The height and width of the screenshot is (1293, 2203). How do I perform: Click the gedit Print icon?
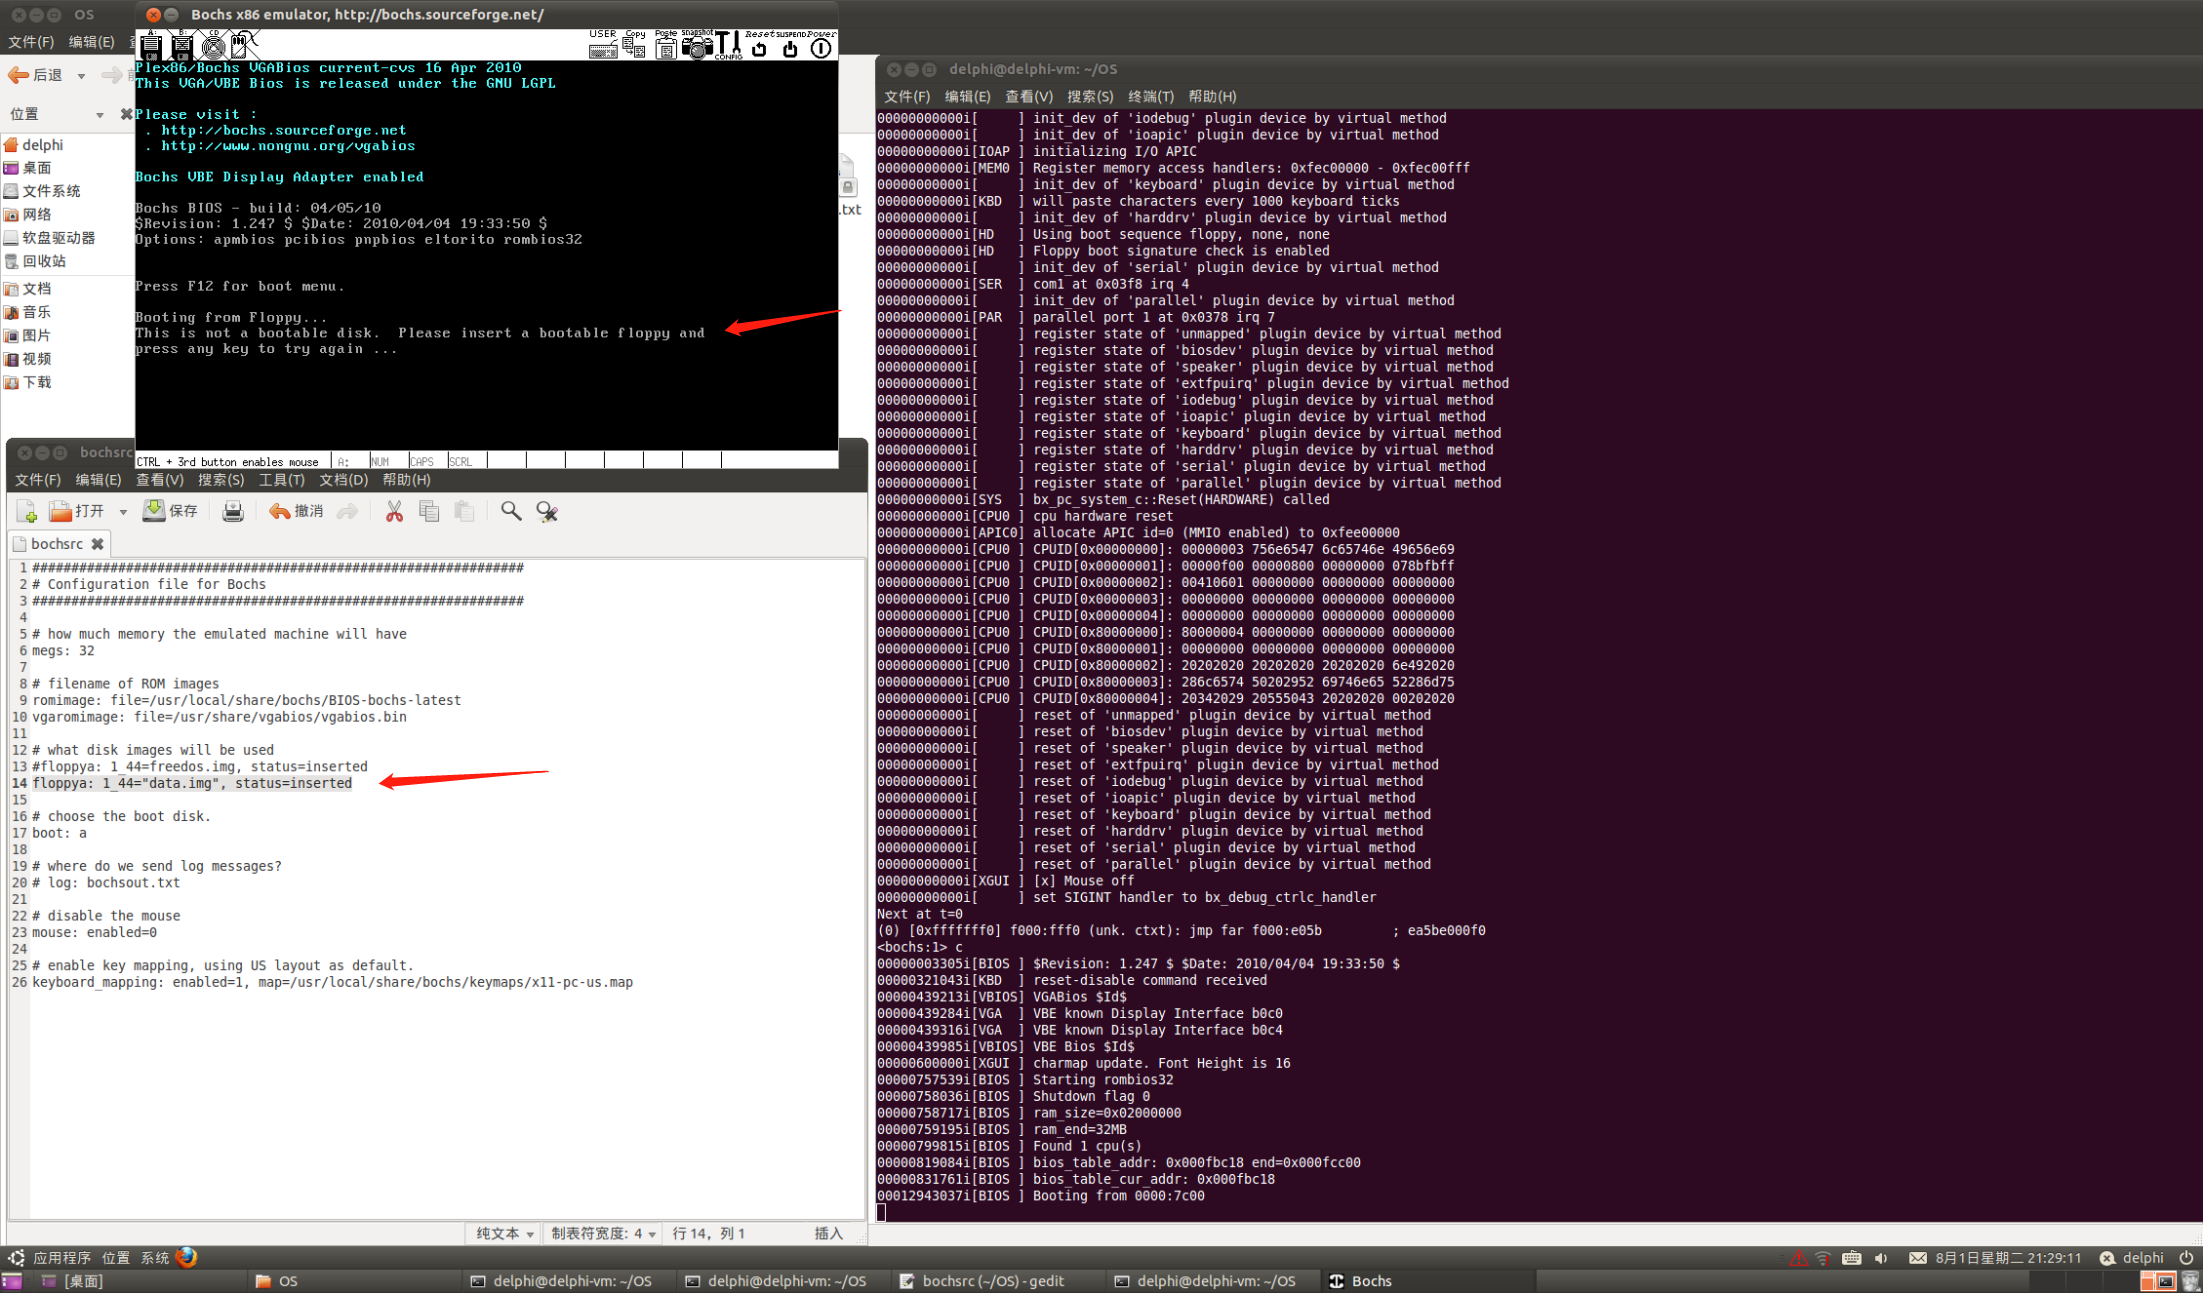[x=232, y=512]
